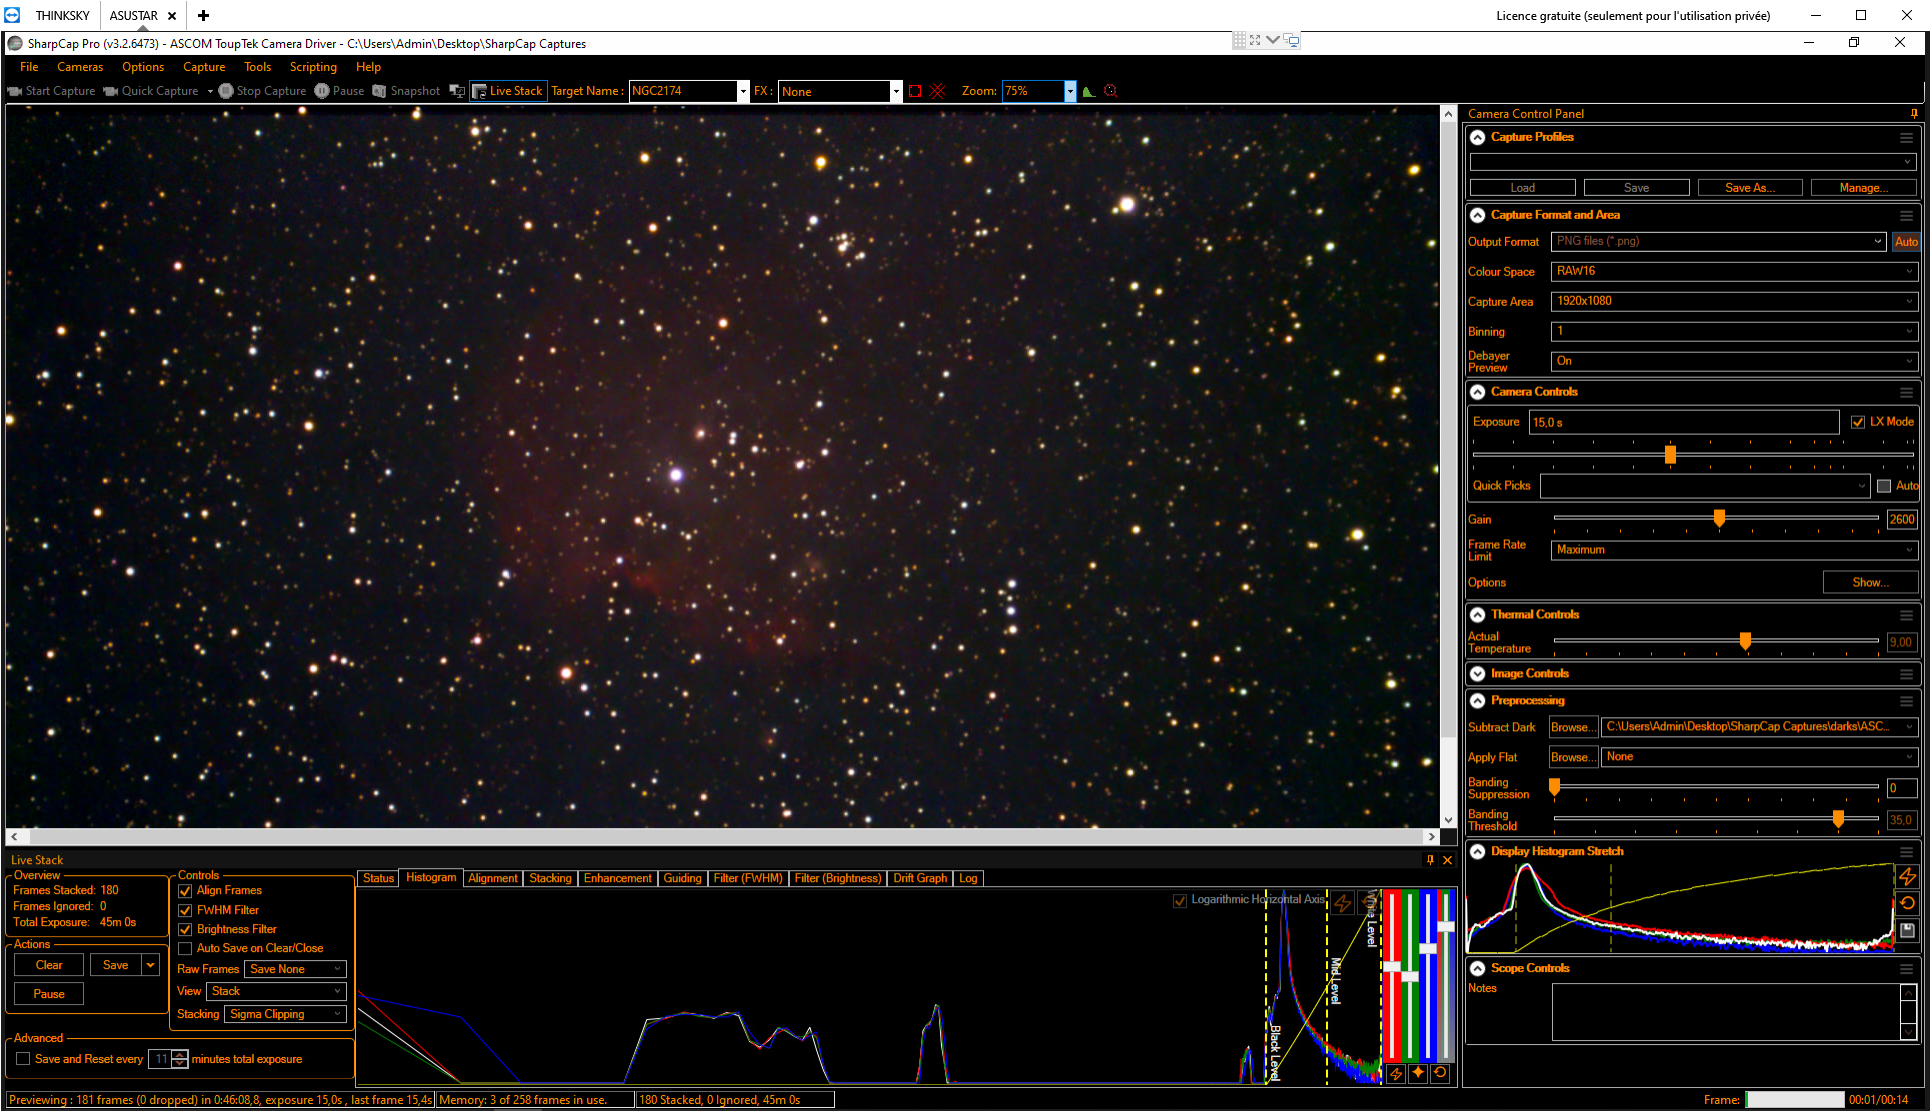Image resolution: width=1931 pixels, height=1112 pixels.
Task: Open the Colour Space RAW16 dropdown
Action: (1734, 271)
